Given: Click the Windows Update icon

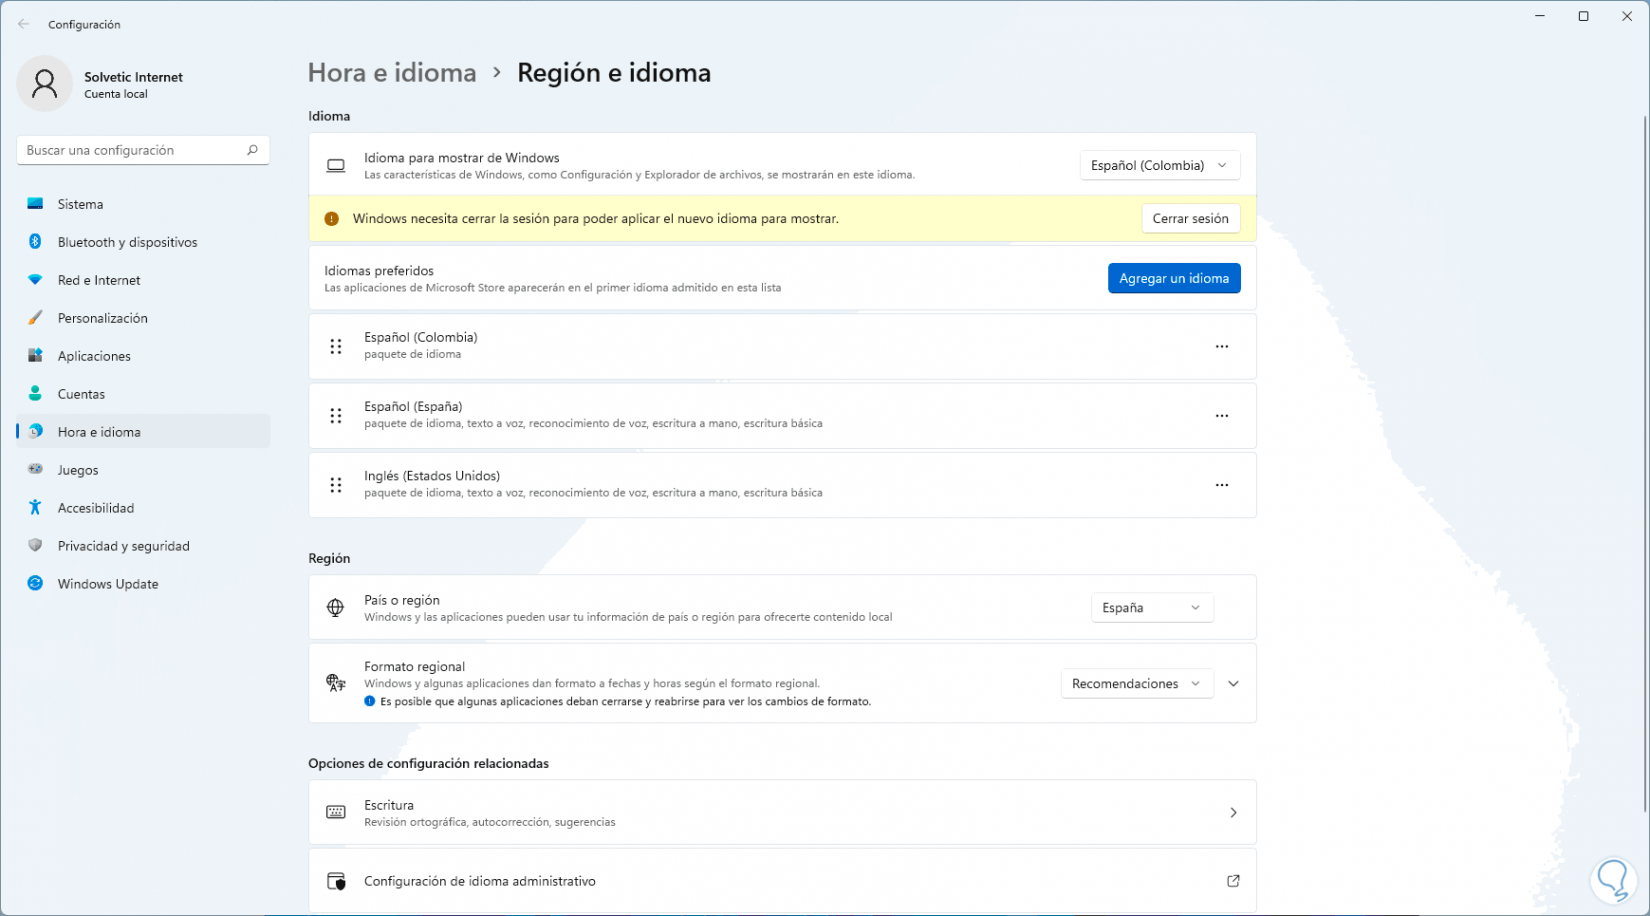Looking at the screenshot, I should [35, 583].
